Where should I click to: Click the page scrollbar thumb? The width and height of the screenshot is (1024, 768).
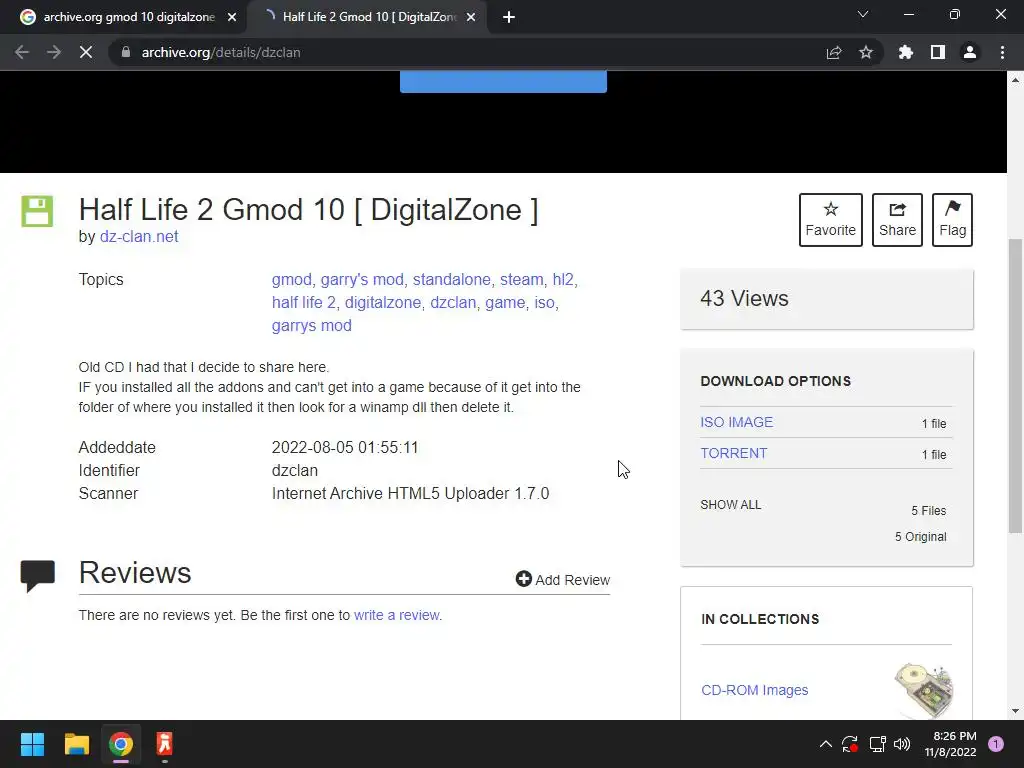click(1015, 385)
